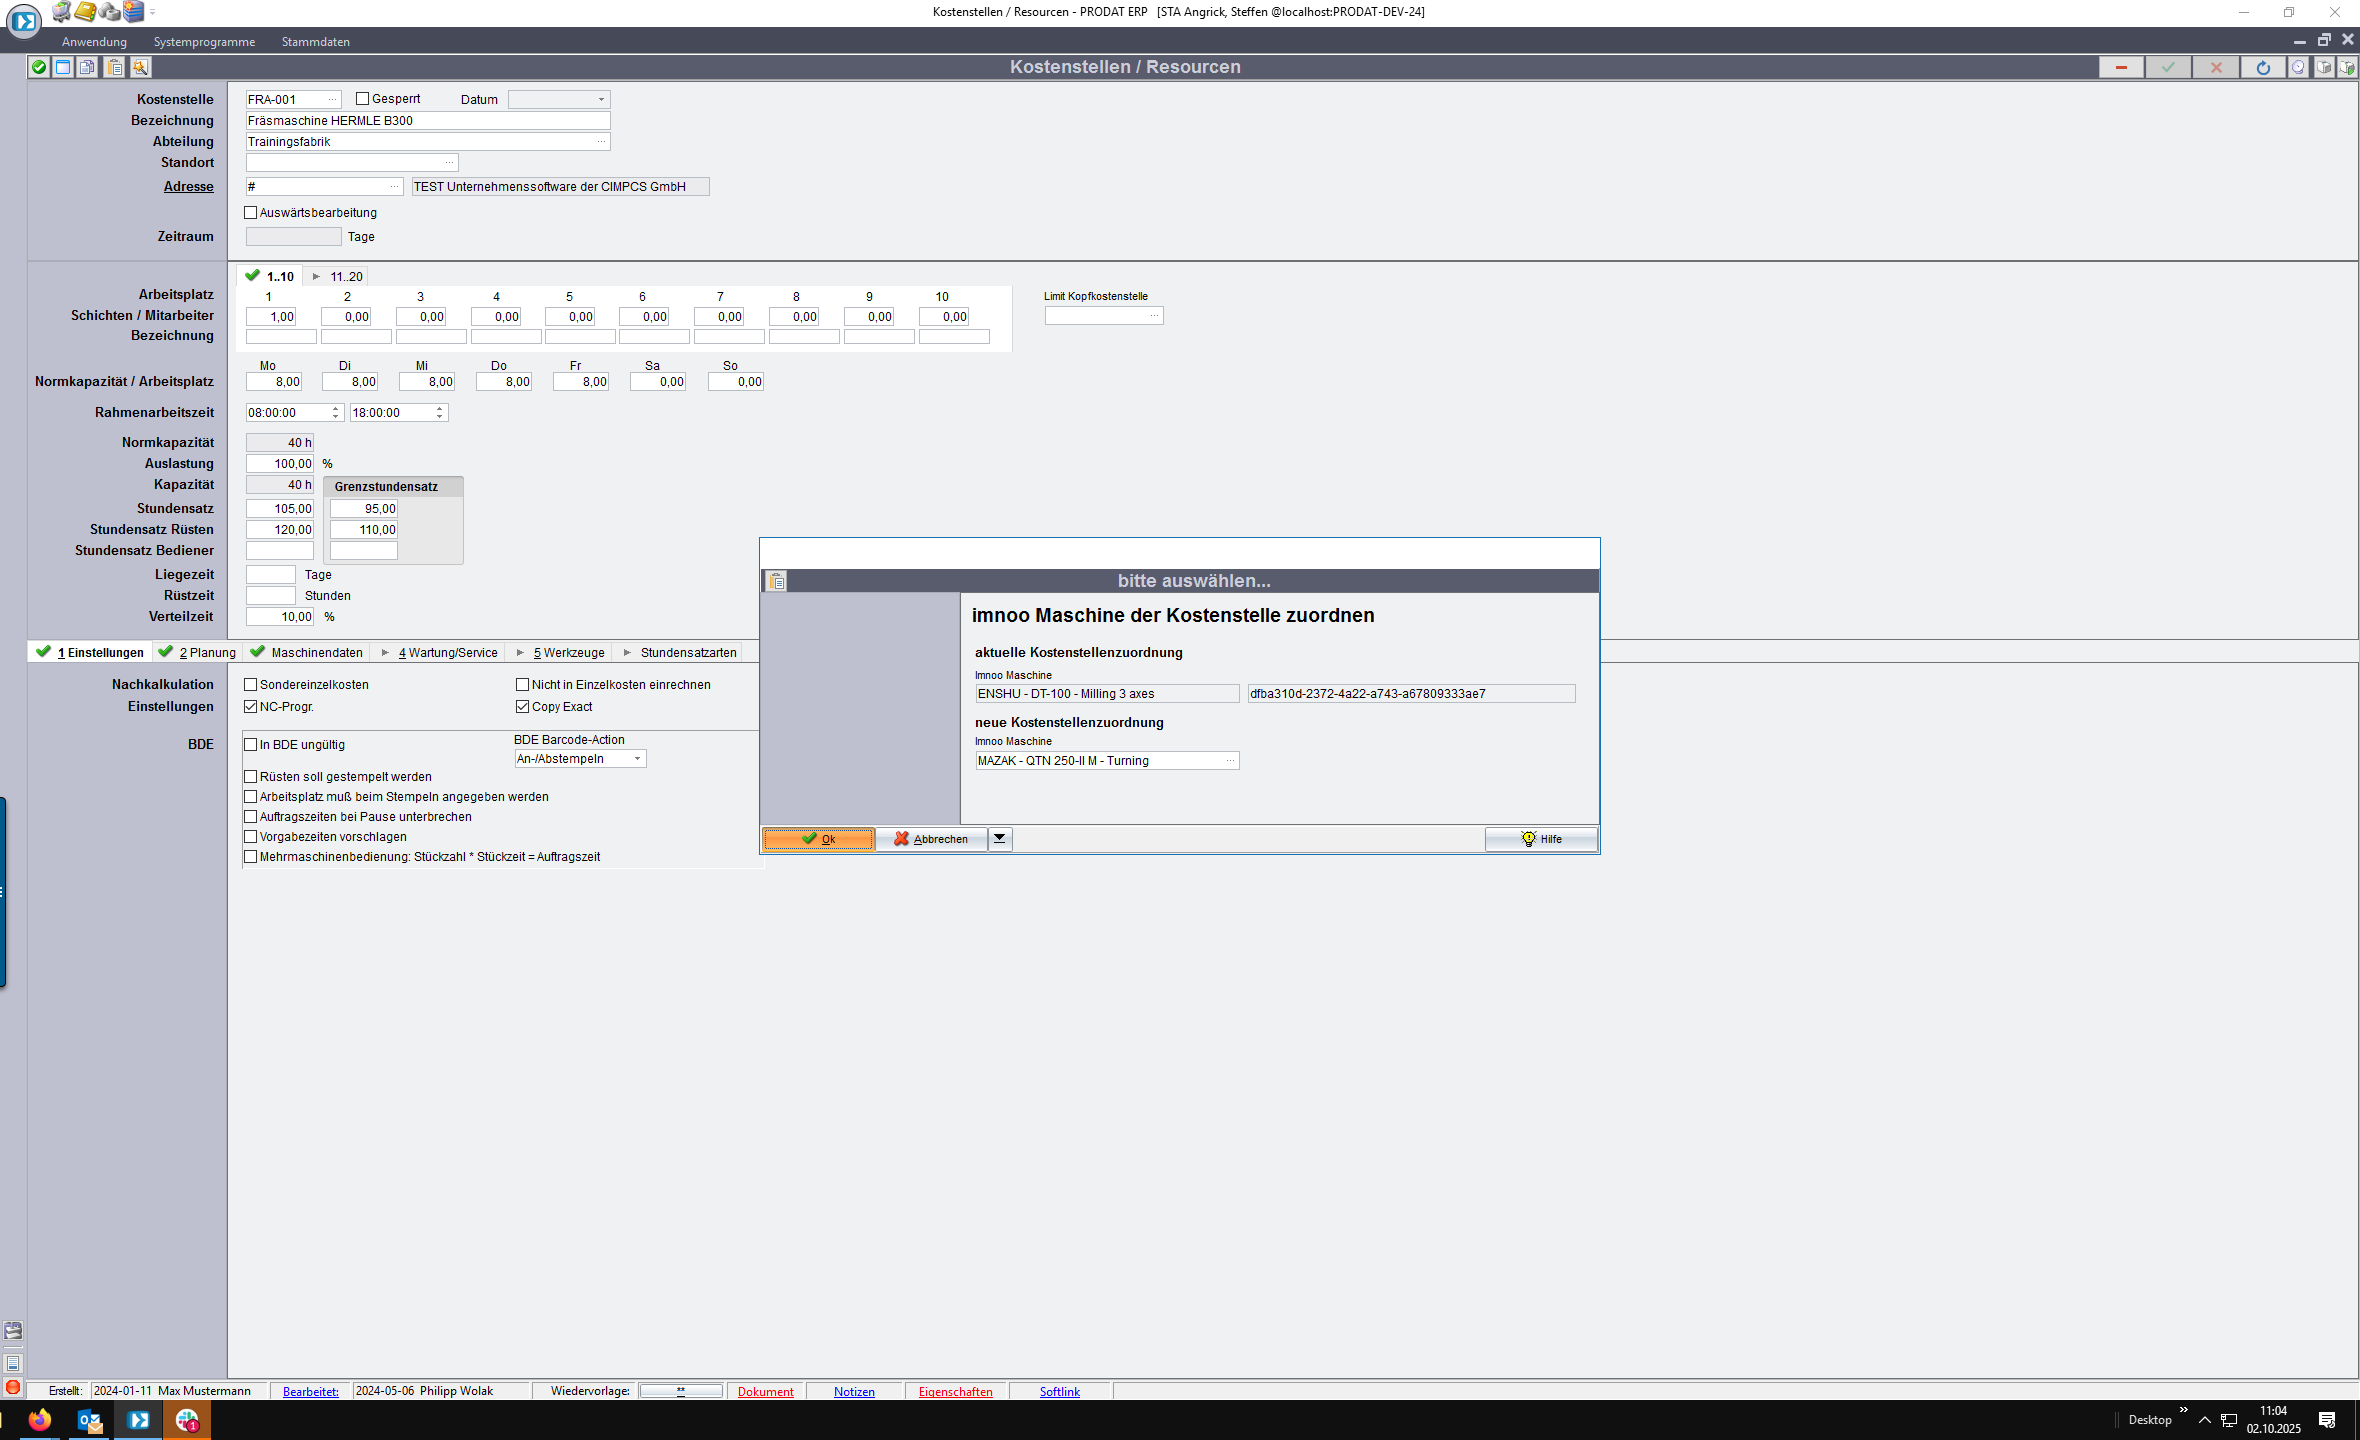Screen dimensions: 2360x1440
Task: Open the Datum date dropdown
Action: tap(601, 100)
